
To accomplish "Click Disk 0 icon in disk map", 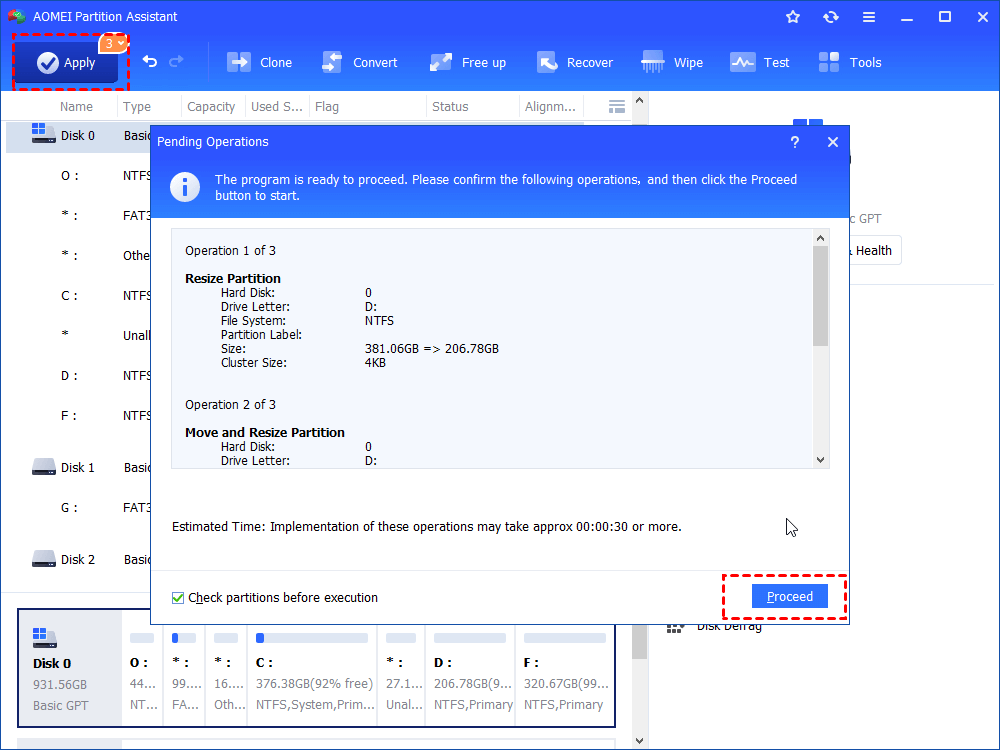I will [44, 637].
